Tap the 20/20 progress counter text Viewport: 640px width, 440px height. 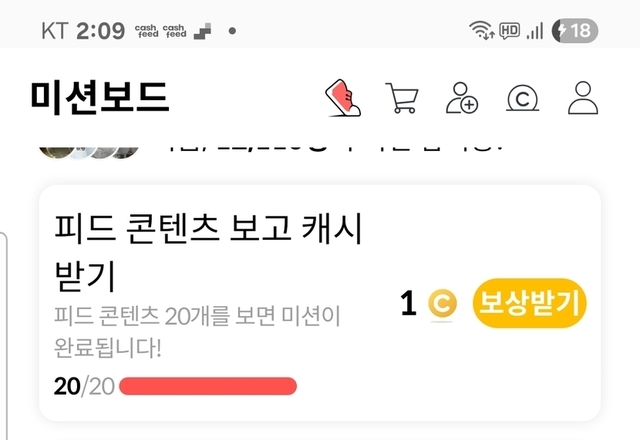tap(84, 386)
